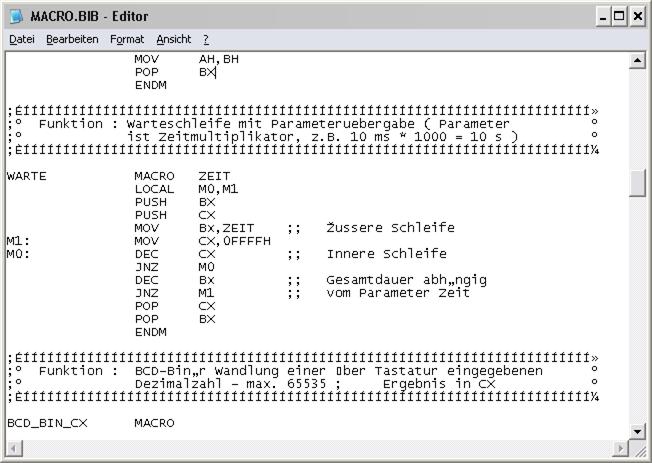Open the Bearbeiten menu
This screenshot has width=652, height=463.
click(x=72, y=39)
